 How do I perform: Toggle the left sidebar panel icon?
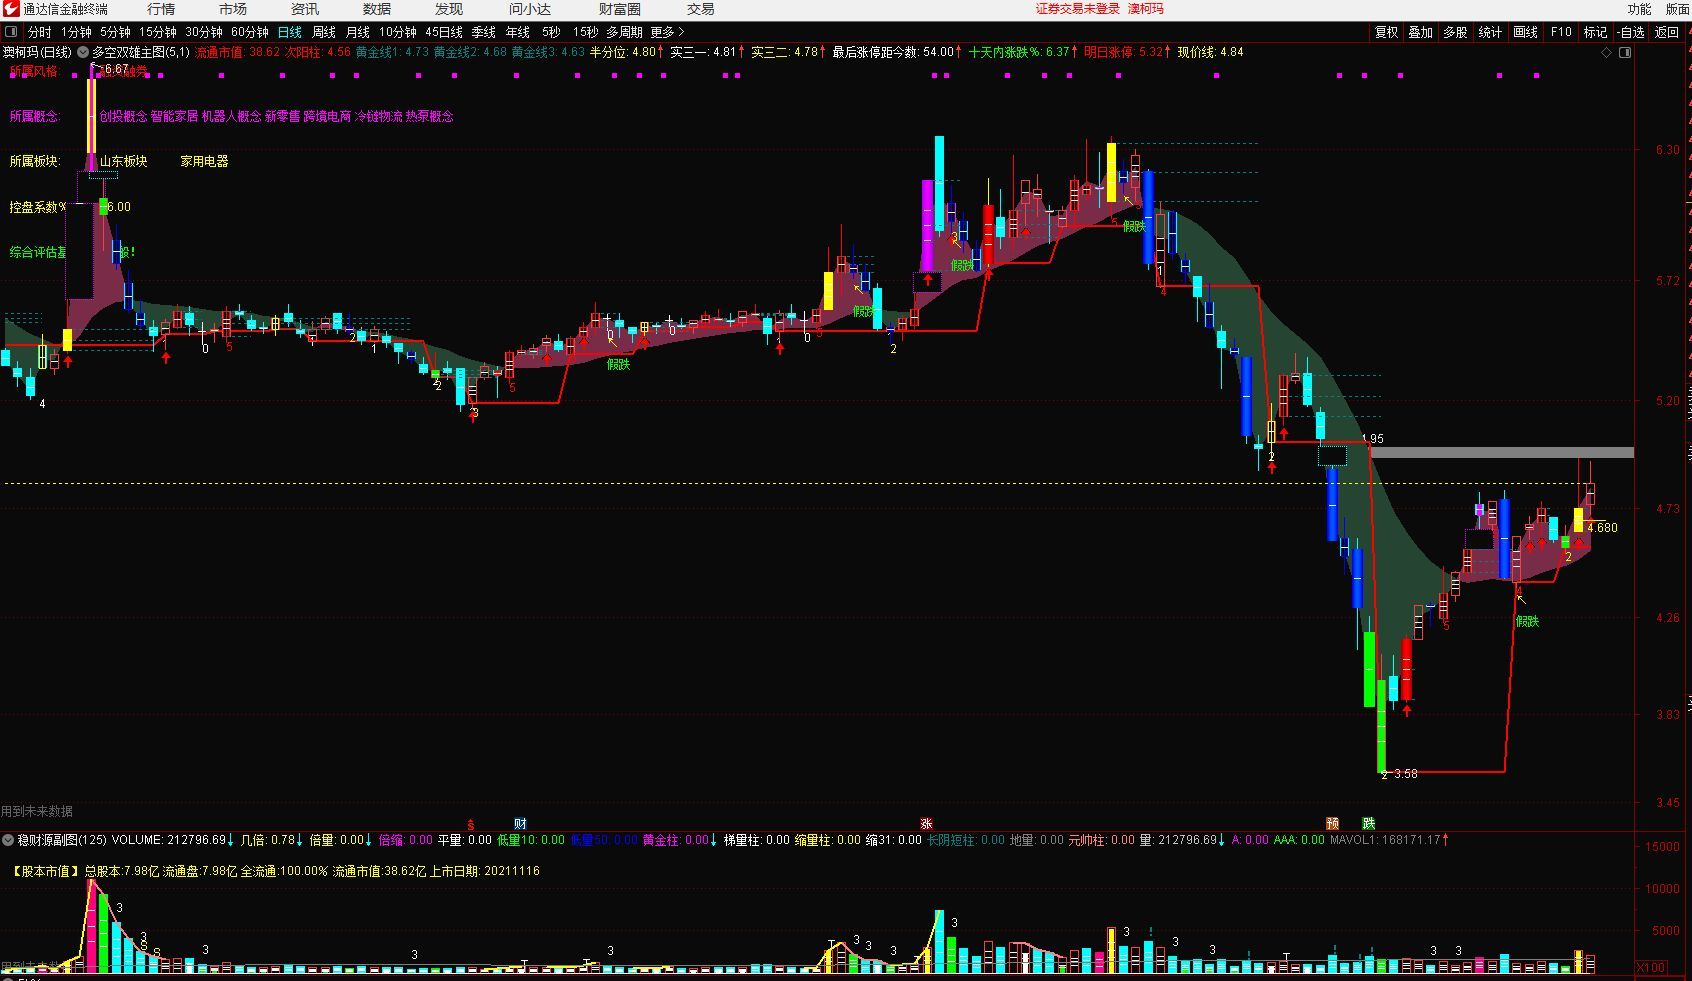pos(11,32)
